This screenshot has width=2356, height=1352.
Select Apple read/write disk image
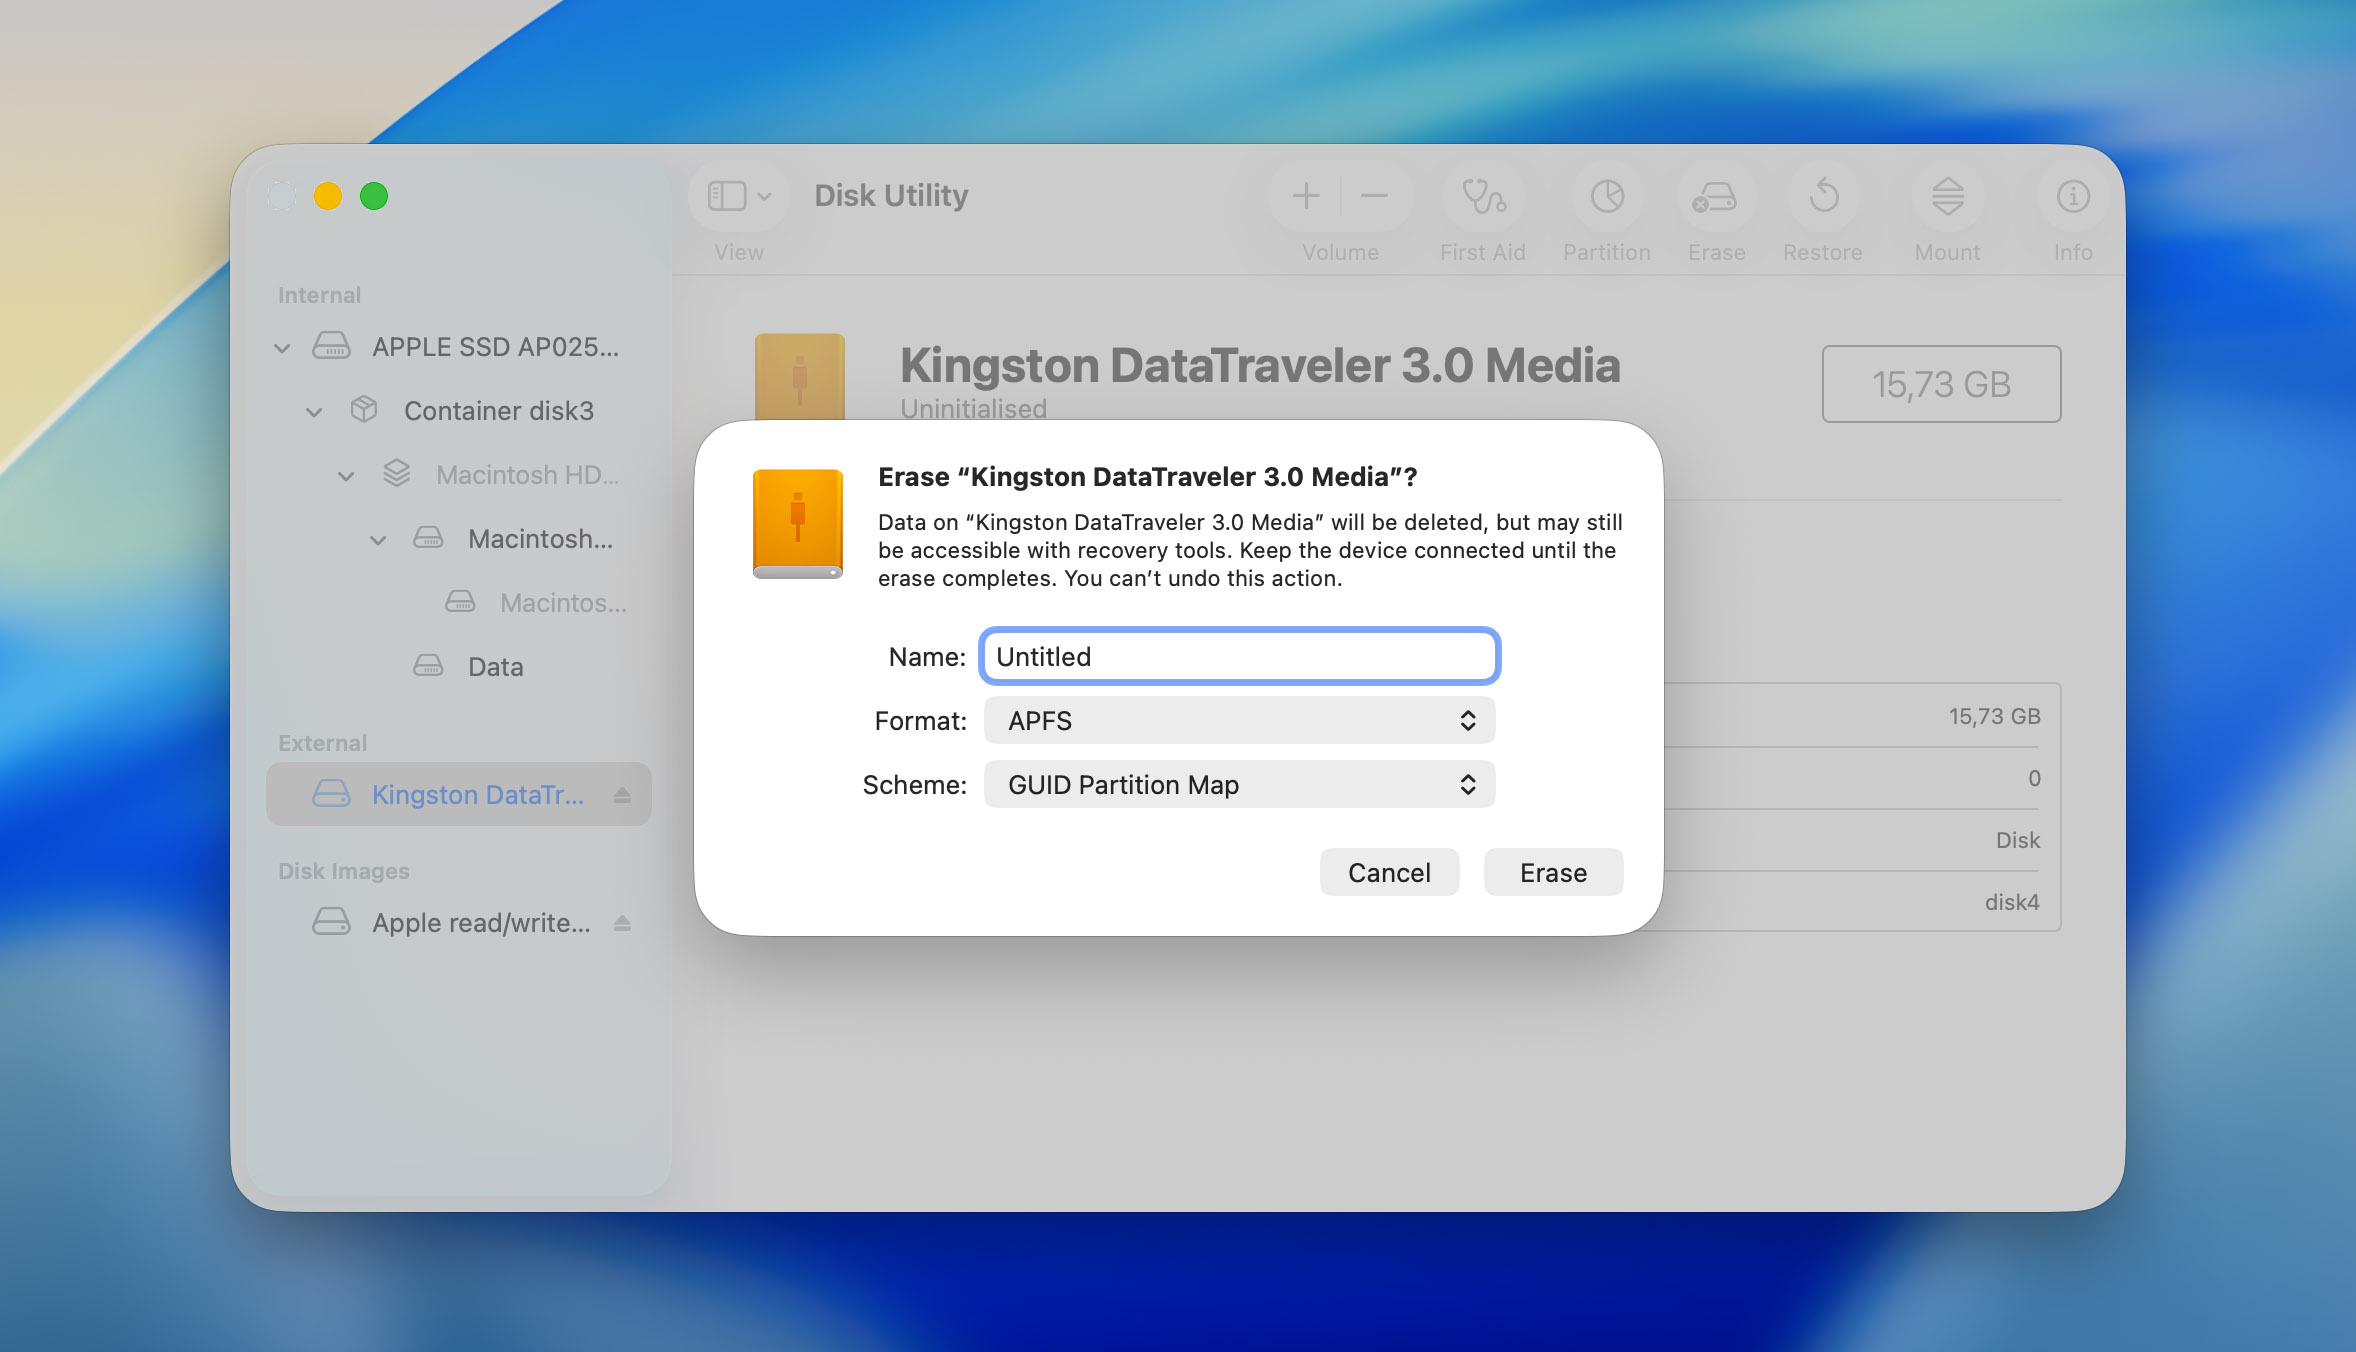(459, 923)
